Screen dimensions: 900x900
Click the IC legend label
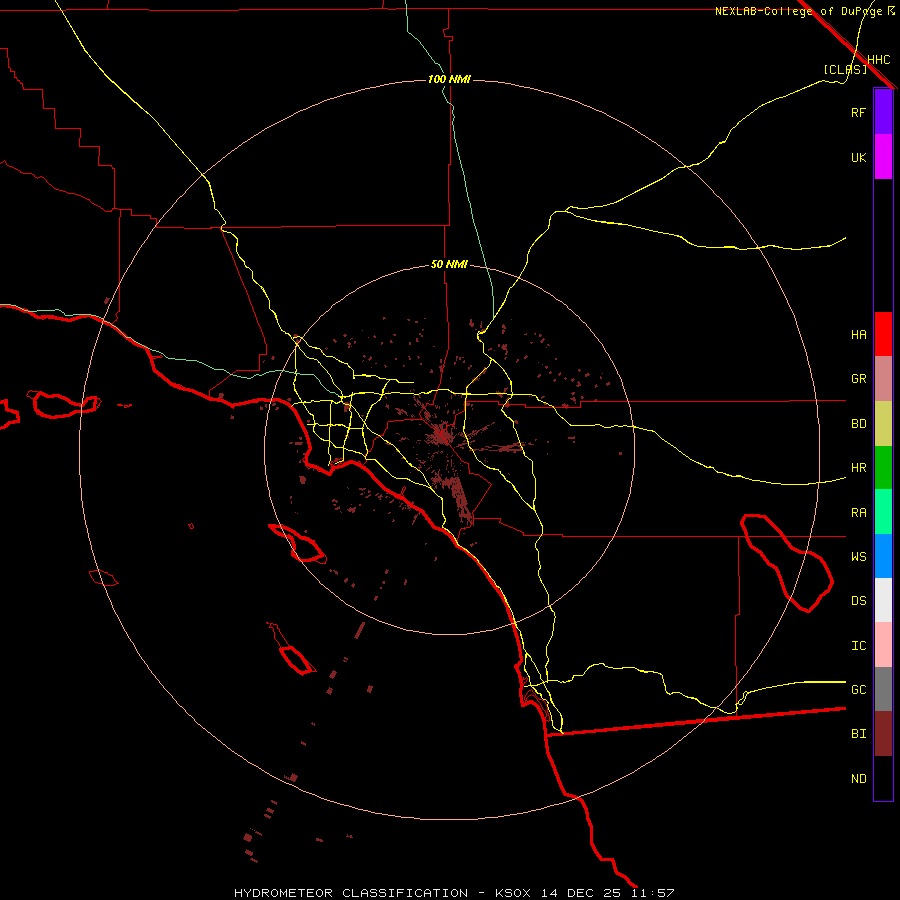point(858,646)
